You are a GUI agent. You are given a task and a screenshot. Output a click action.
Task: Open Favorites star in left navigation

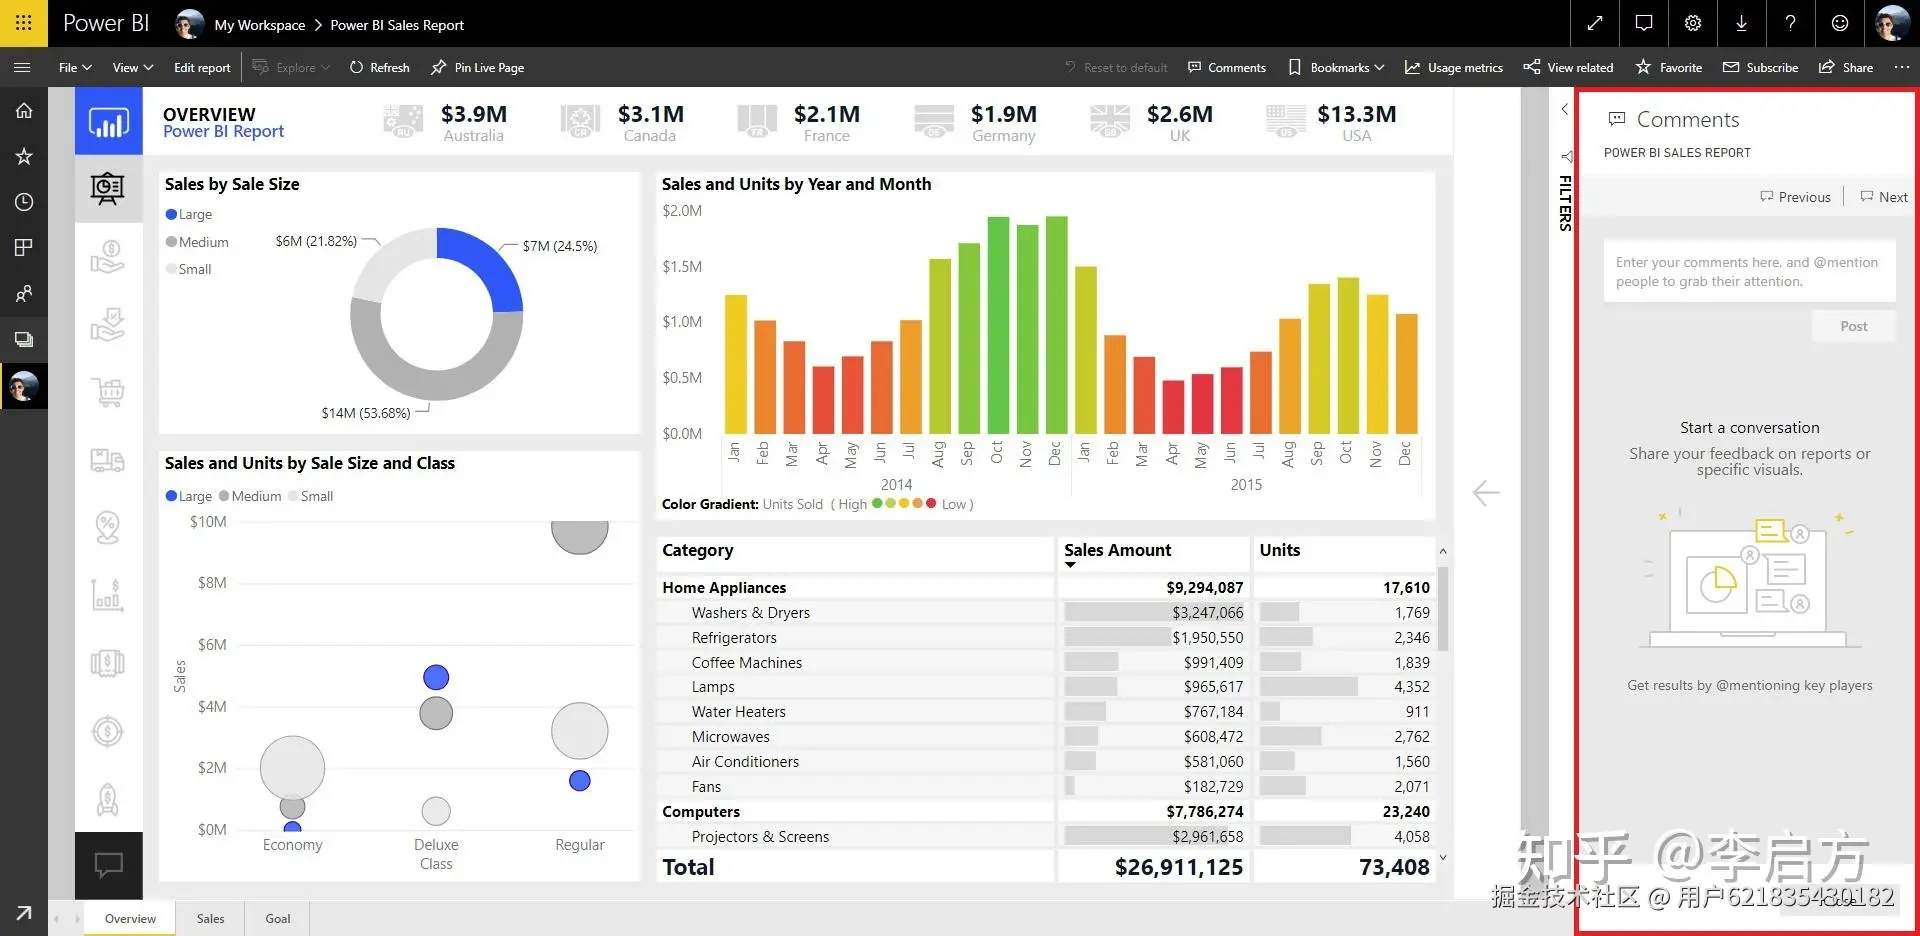pyautogui.click(x=24, y=156)
